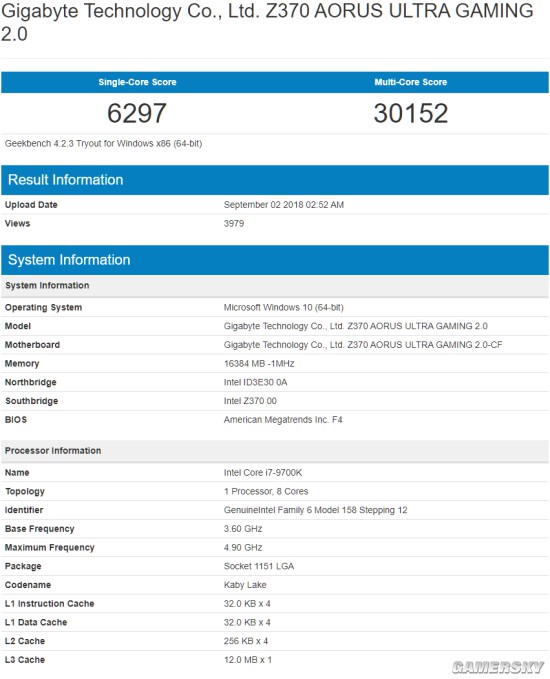The image size is (550, 679).
Task: Select the Multi-Core Score header
Action: click(x=411, y=82)
